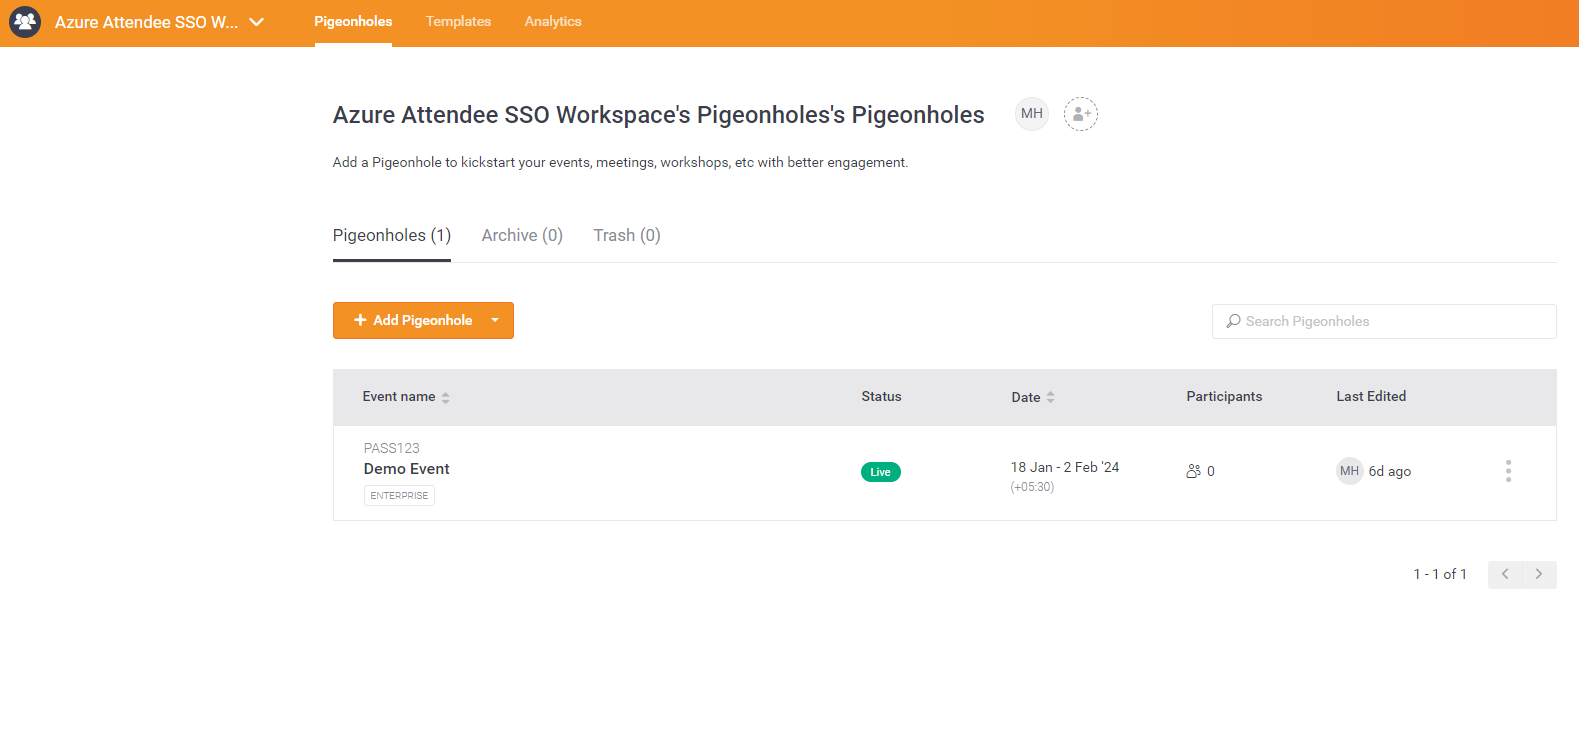
Task: Click the 6d ago text
Action: pyautogui.click(x=1390, y=471)
